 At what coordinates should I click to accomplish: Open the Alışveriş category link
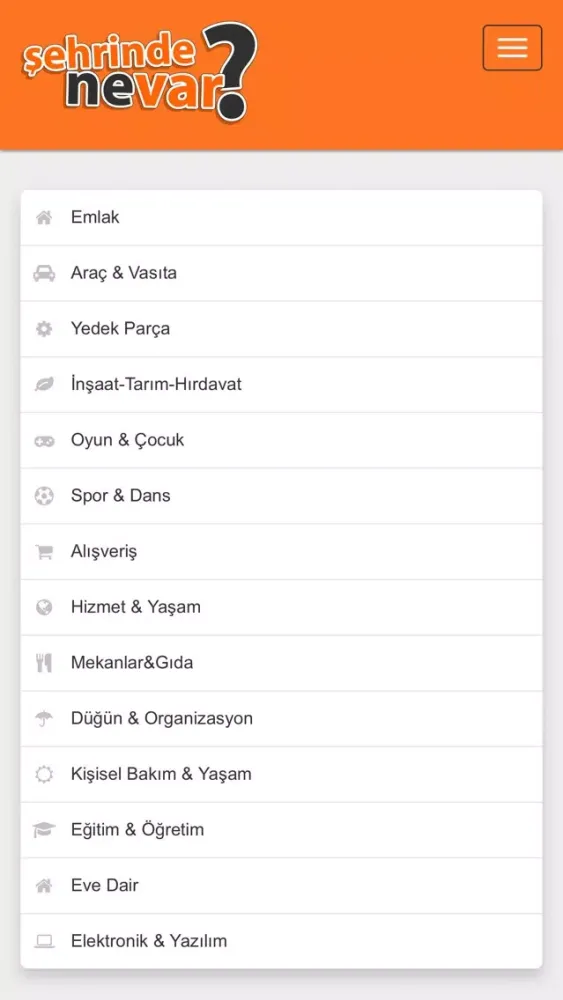[281, 552]
